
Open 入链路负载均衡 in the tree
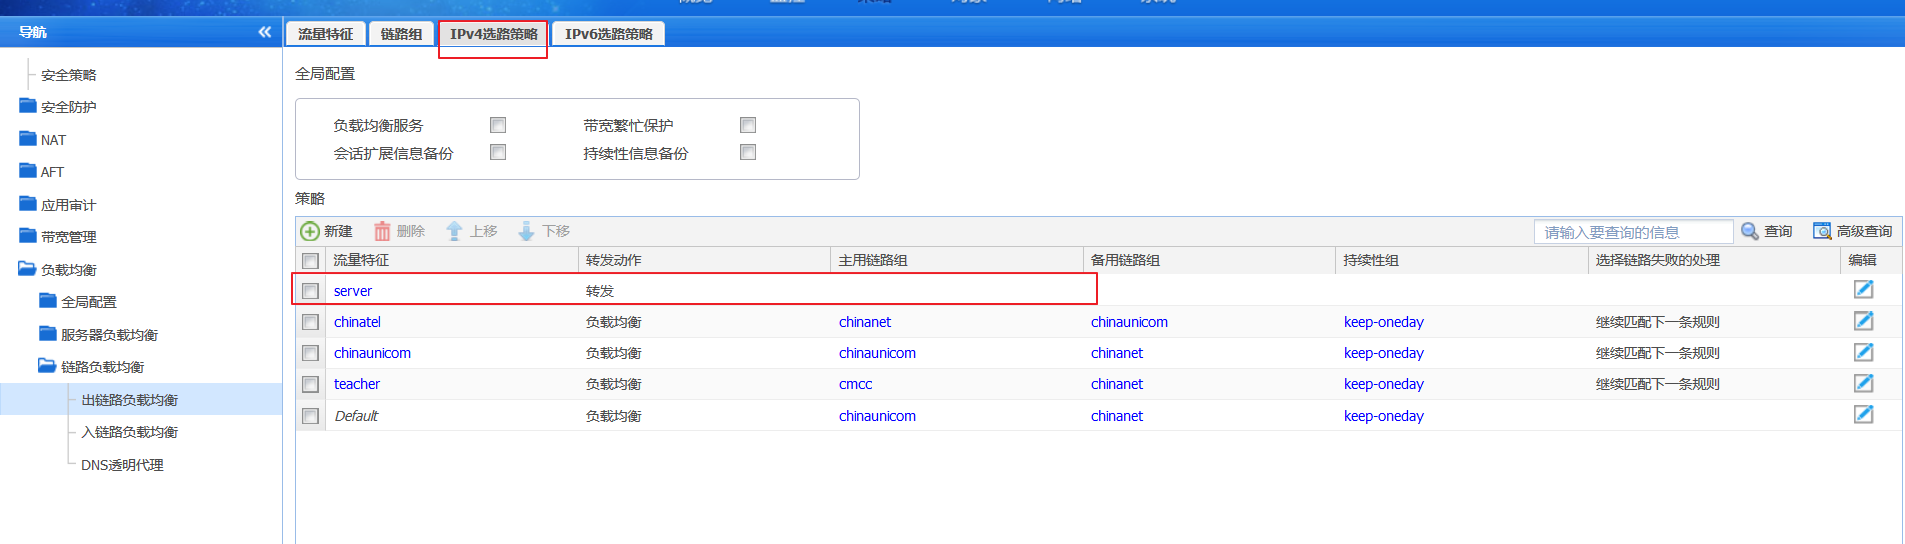[x=130, y=432]
